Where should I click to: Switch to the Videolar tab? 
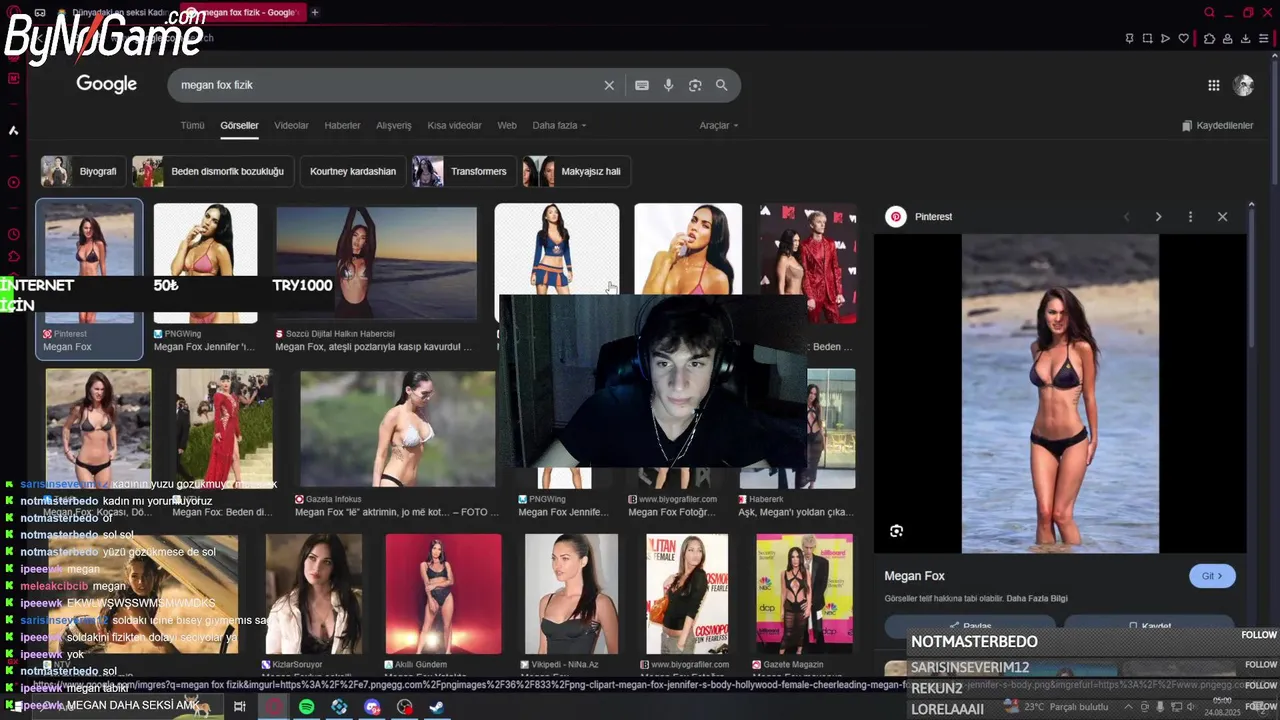pos(291,125)
